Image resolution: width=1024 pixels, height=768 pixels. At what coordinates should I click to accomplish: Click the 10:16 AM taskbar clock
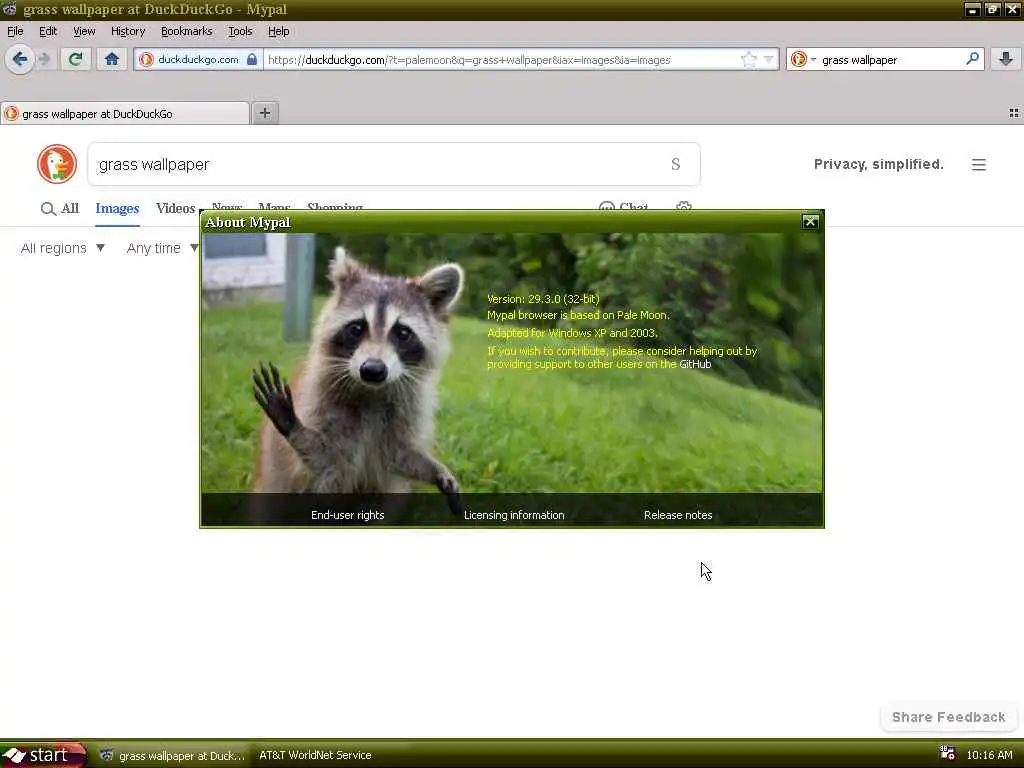[989, 756]
